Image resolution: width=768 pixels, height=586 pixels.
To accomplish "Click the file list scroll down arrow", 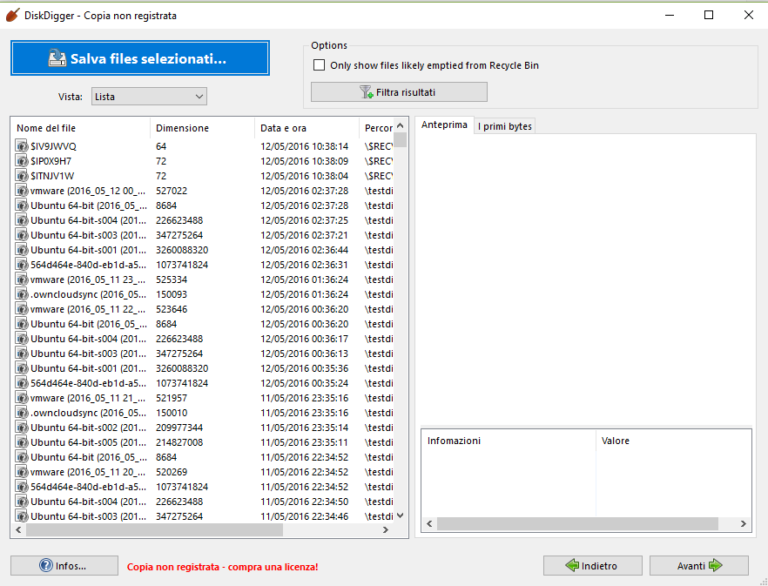I will pos(400,515).
